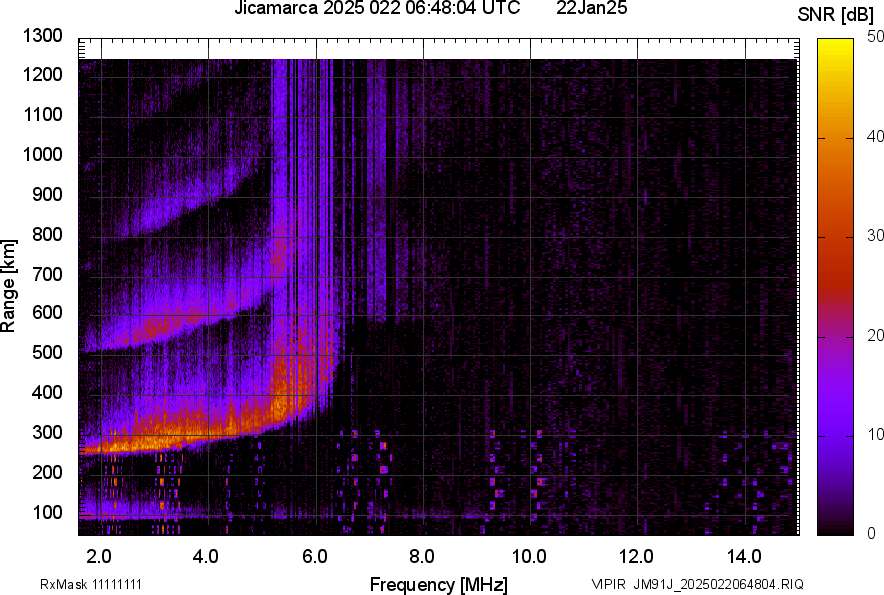Click the 8.0 tick on the frequency axis
884x595 pixels.
click(422, 556)
